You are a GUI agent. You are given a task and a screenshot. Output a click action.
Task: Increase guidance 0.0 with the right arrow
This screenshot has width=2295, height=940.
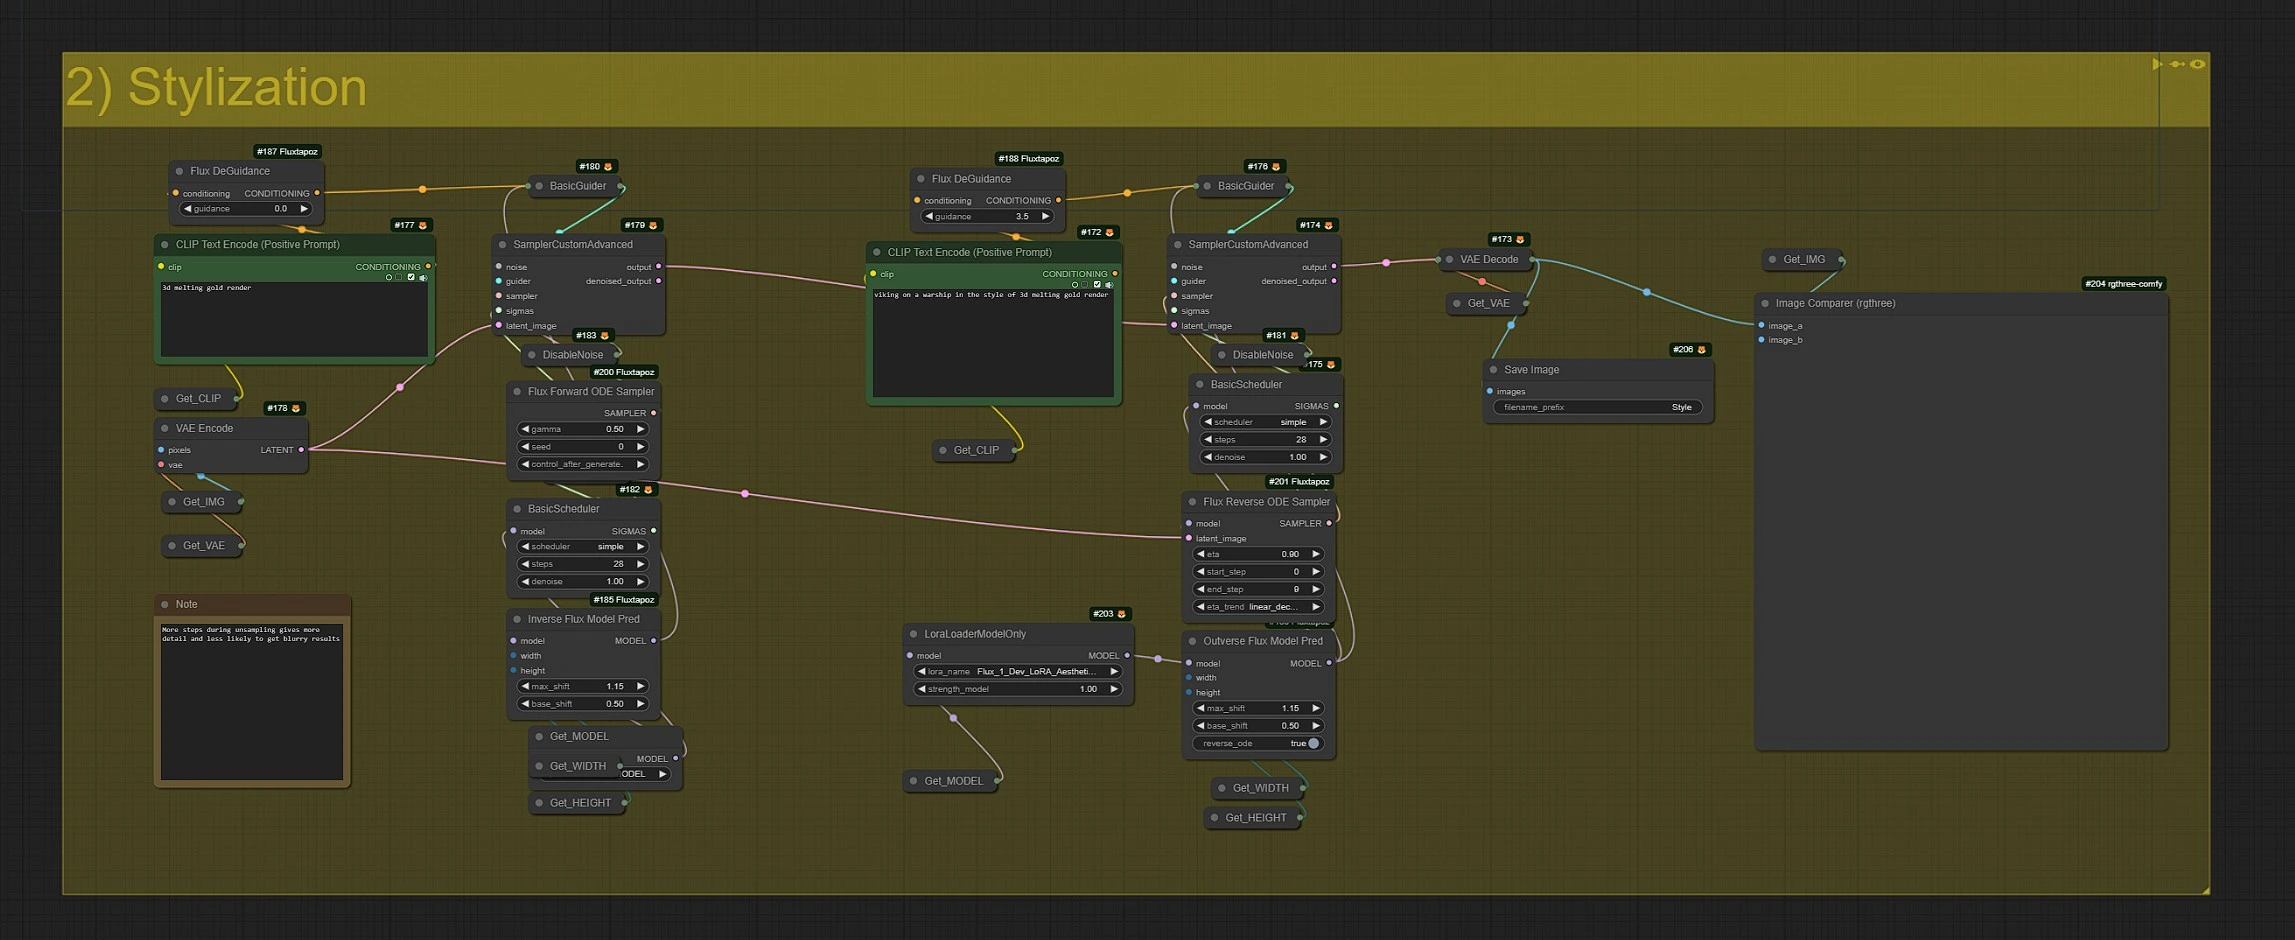304,209
